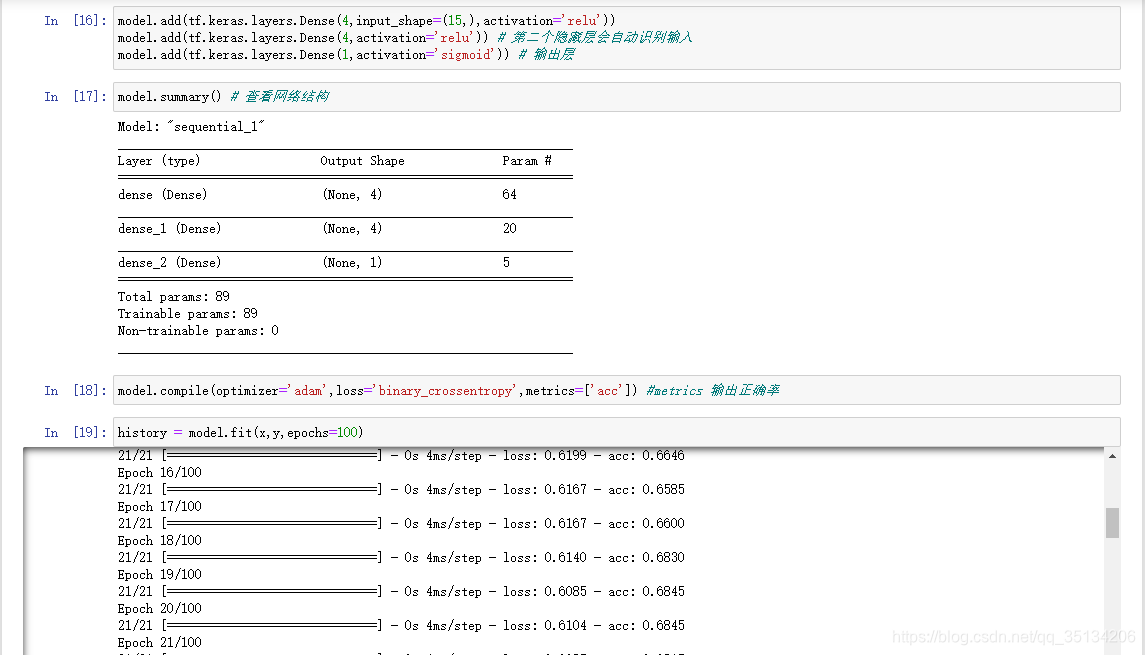Viewport: 1145px width, 655px height.
Task: Click the Epoch 18/100 output line
Action: pyautogui.click(x=160, y=540)
